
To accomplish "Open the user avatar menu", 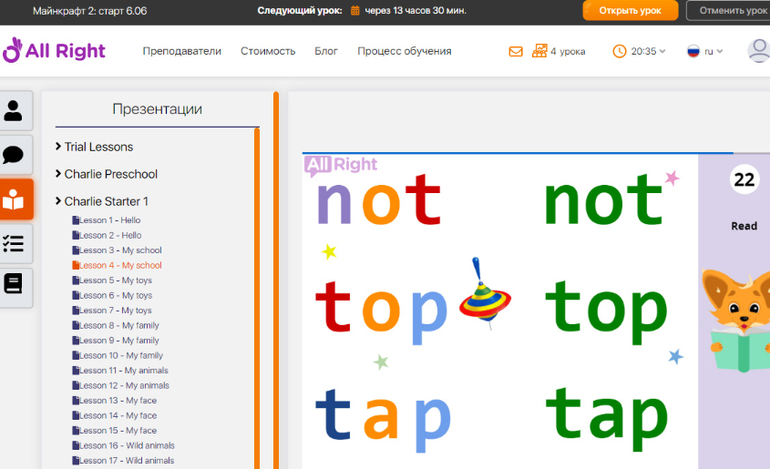I will (x=758, y=51).
